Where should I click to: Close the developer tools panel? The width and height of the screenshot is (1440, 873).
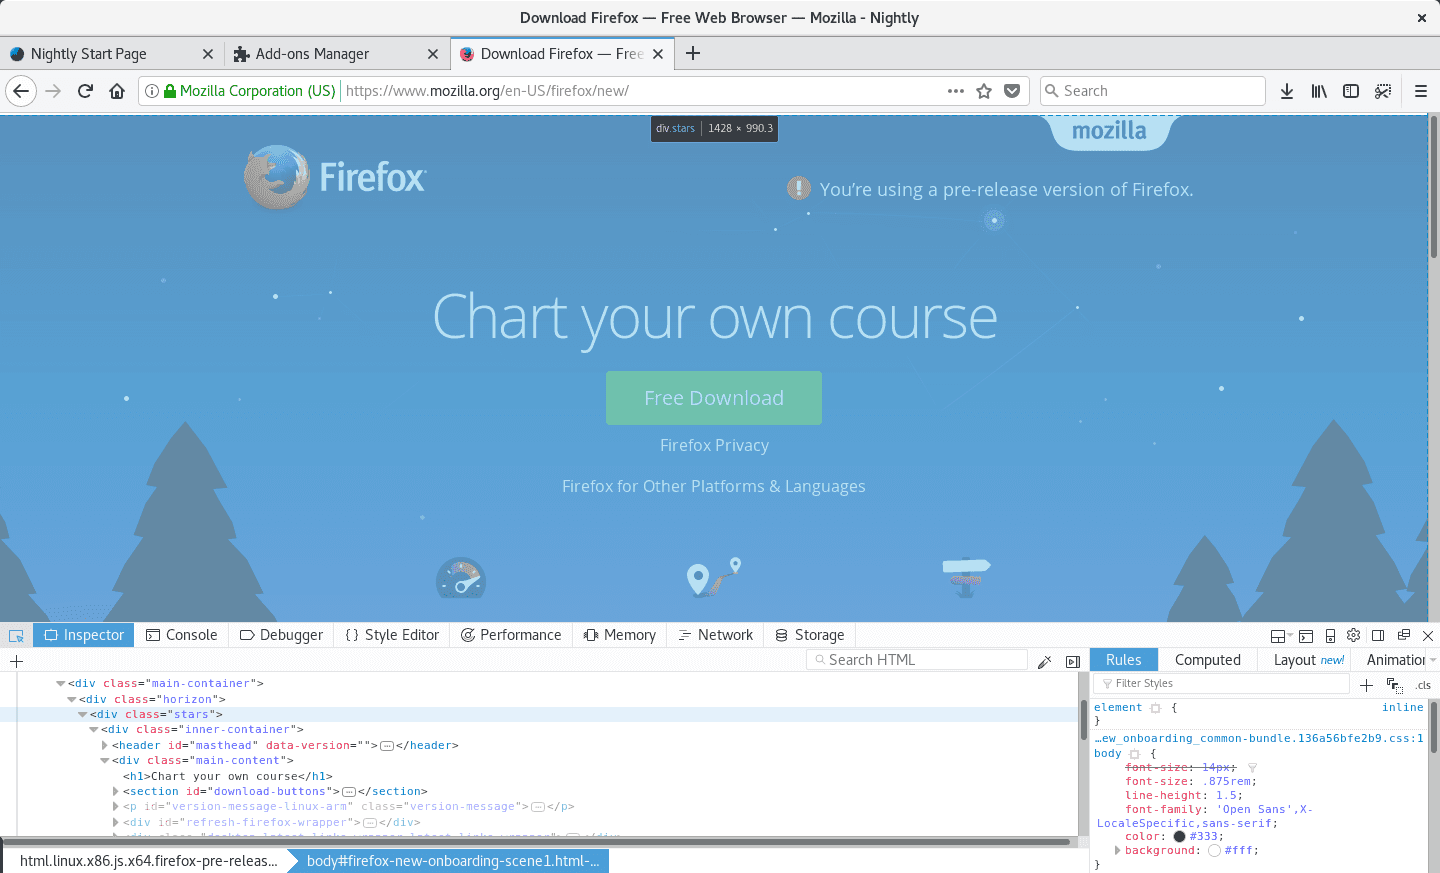1428,636
